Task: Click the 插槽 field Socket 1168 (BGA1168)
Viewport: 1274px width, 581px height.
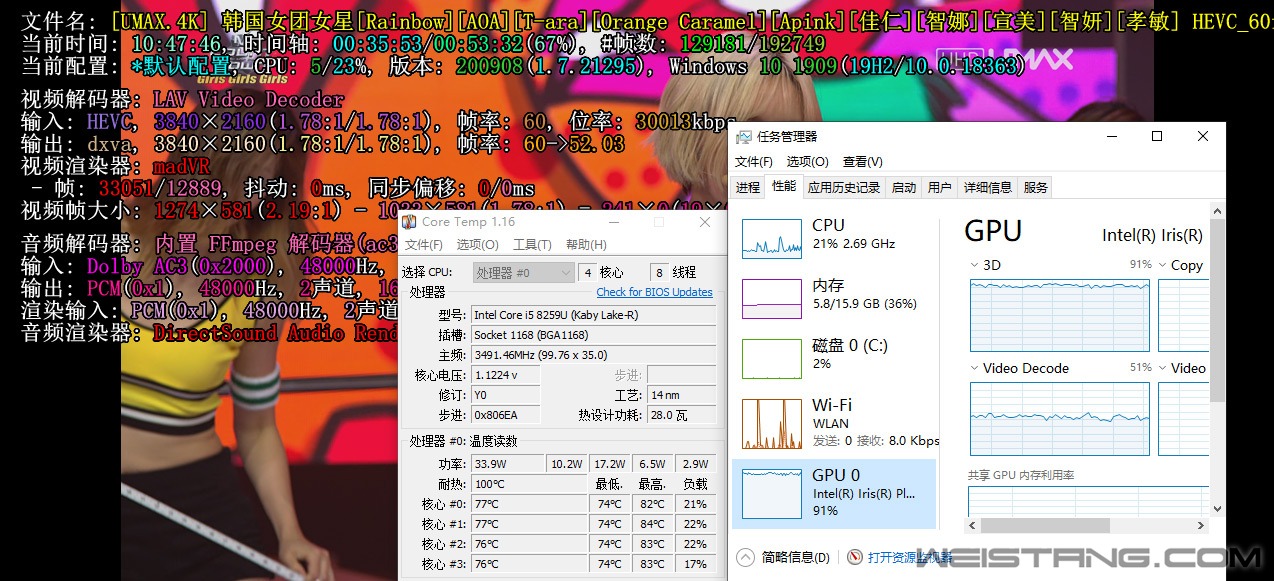Action: (593, 335)
